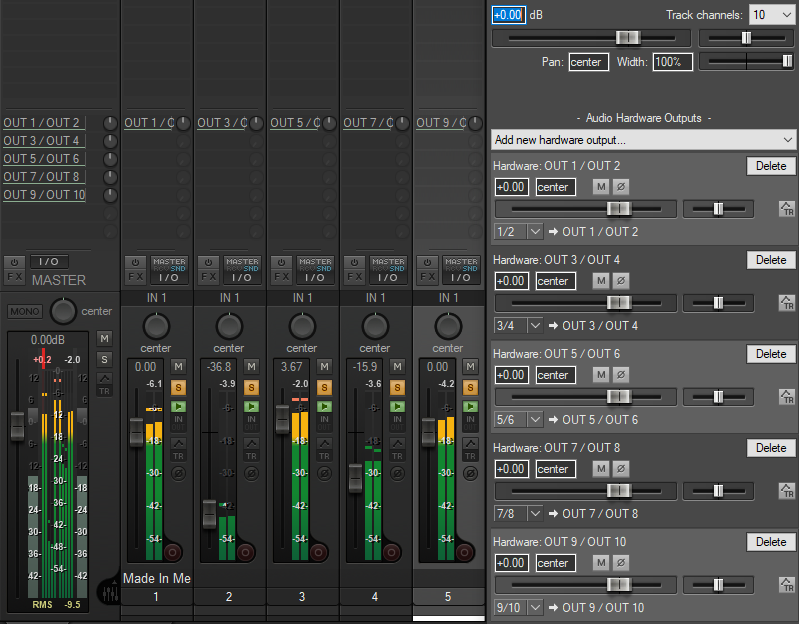
Task: Click master send OUT 9 / OUT 10
Action: (44, 195)
